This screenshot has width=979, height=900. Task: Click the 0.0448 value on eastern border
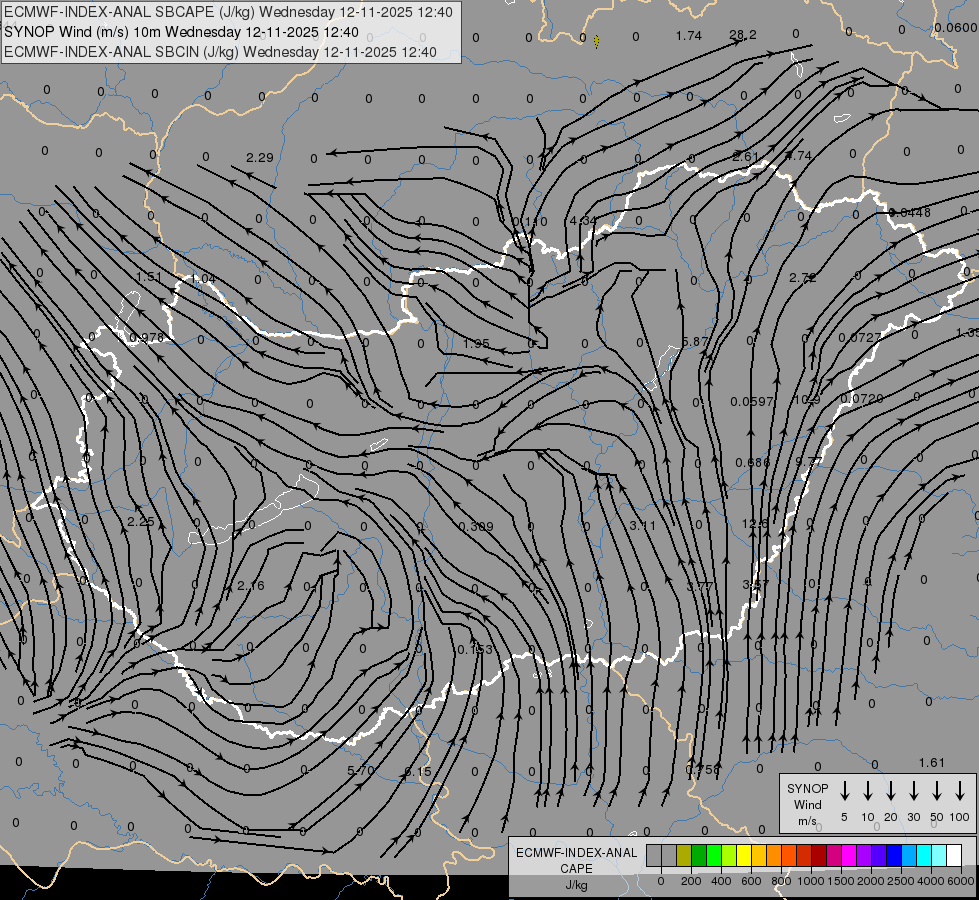[910, 212]
